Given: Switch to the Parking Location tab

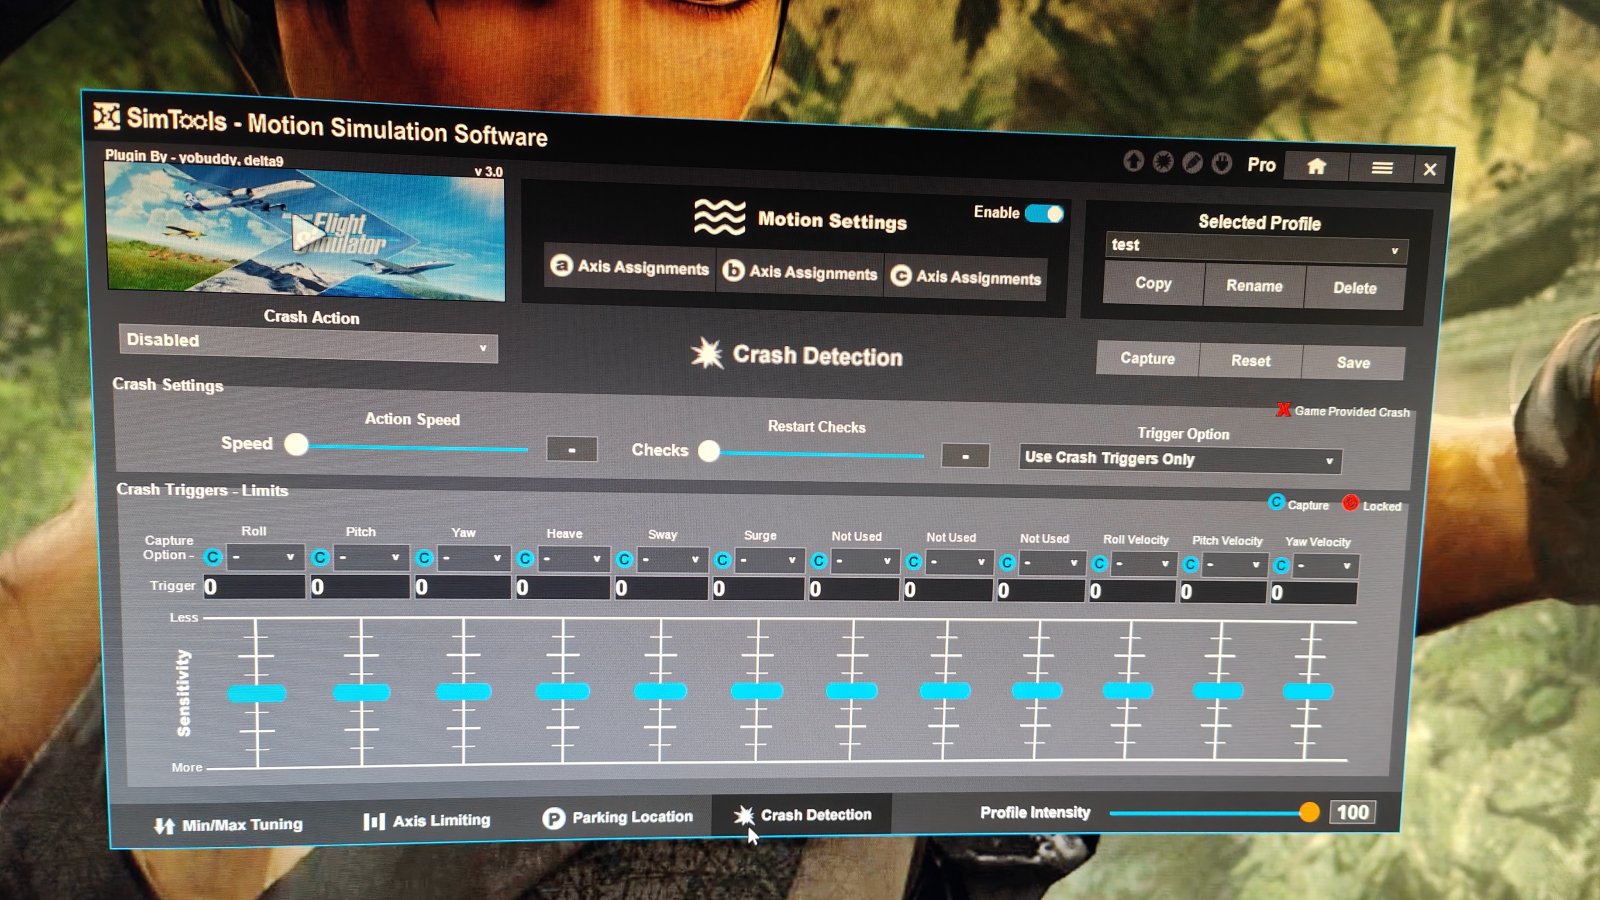Looking at the screenshot, I should [x=618, y=818].
